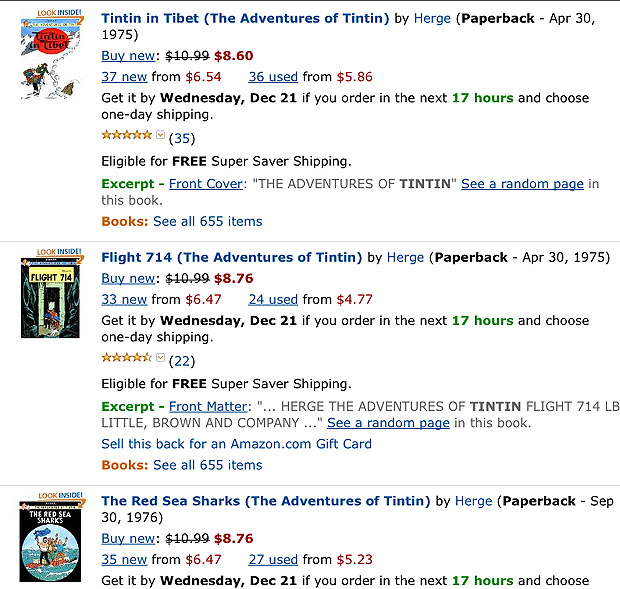View the 33 new offers link

pos(124,300)
